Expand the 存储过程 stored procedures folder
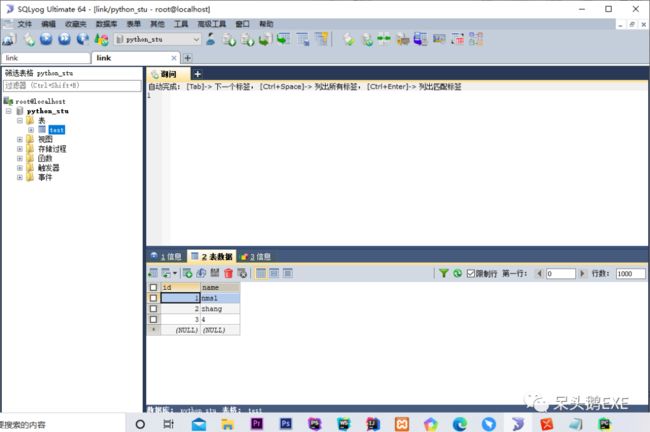This screenshot has height=432, width=650. pos(19,149)
